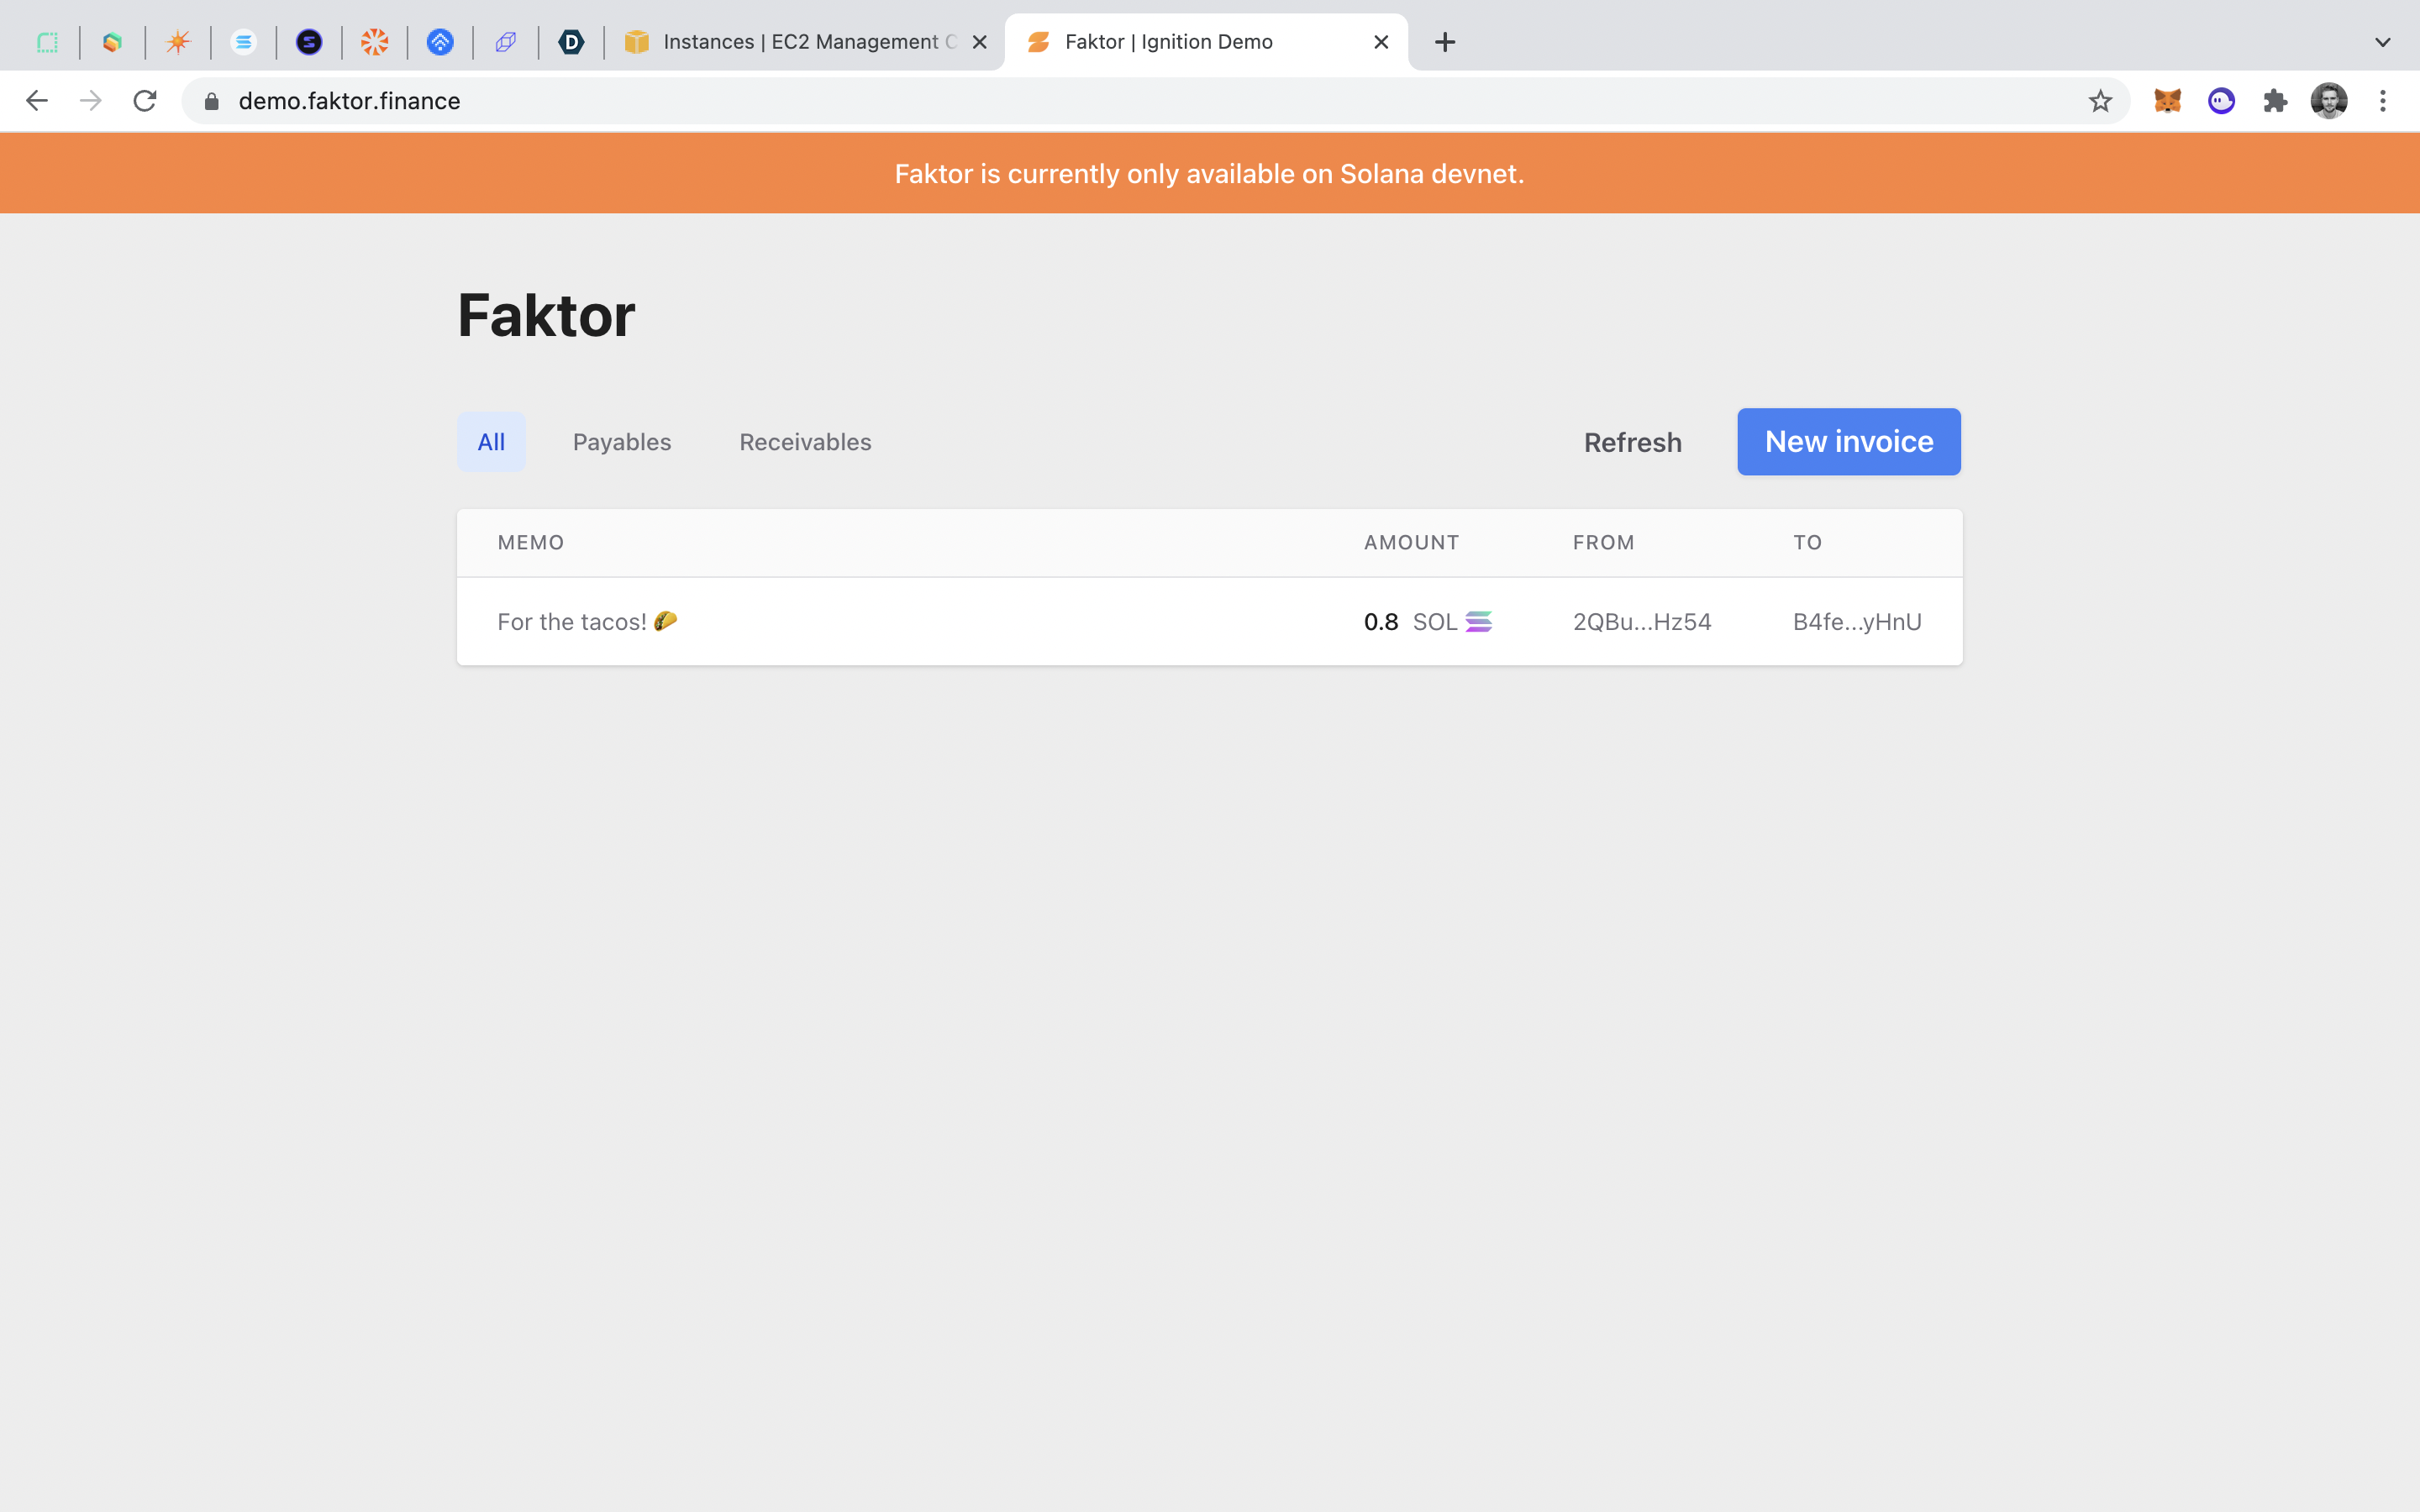Expand the tab search chevron
The height and width of the screenshot is (1512, 2420).
pyautogui.click(x=2383, y=42)
